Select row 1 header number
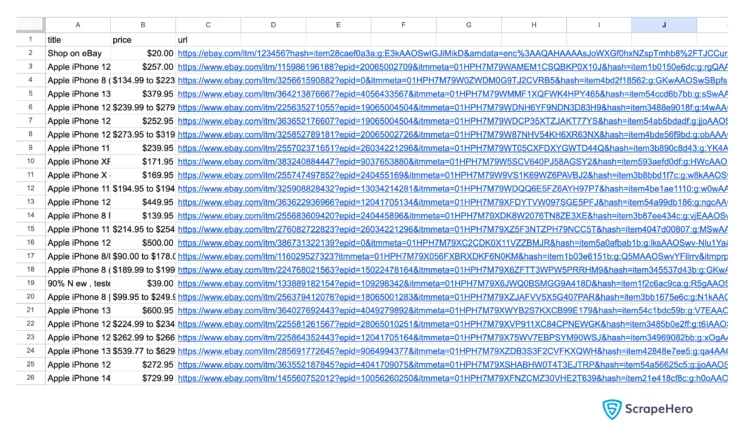This screenshot has width=744, height=439. pyautogui.click(x=30, y=39)
